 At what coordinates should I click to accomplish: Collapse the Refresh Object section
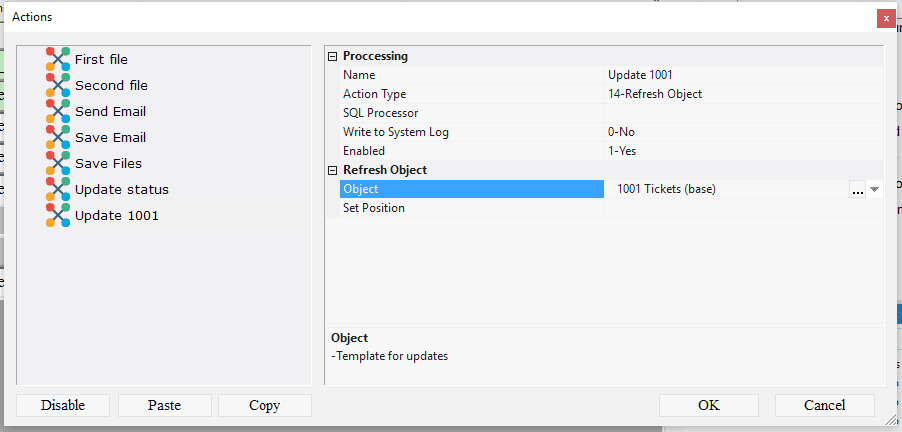pos(333,171)
